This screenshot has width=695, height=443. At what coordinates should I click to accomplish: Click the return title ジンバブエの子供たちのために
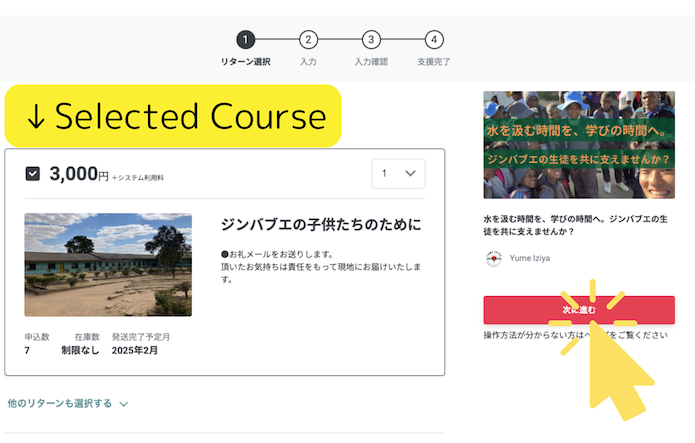(320, 224)
